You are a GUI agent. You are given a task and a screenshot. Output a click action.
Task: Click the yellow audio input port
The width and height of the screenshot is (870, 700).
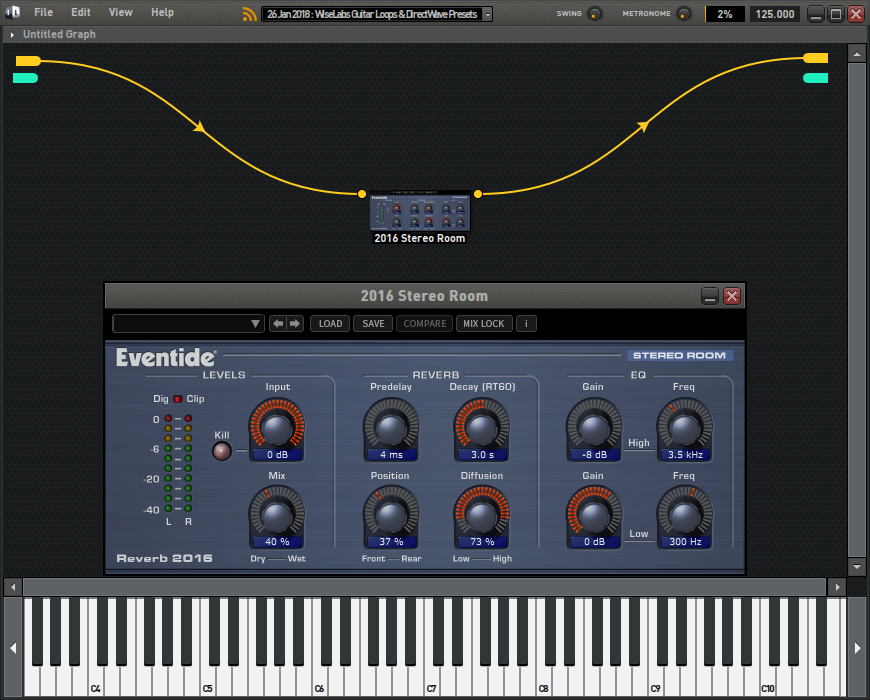[x=28, y=61]
